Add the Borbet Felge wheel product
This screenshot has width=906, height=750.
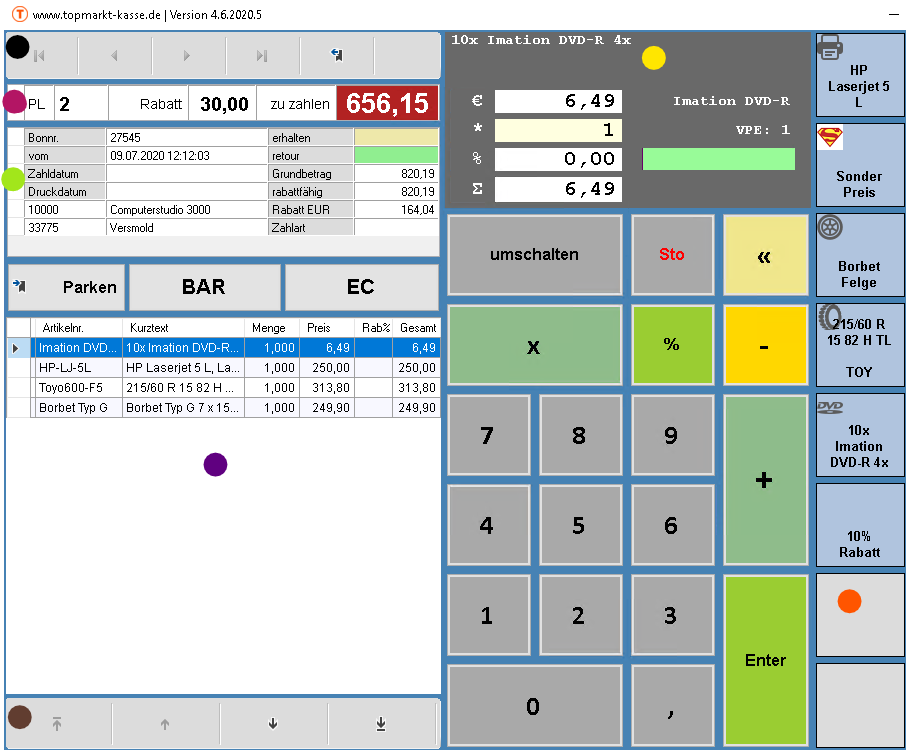(x=859, y=255)
